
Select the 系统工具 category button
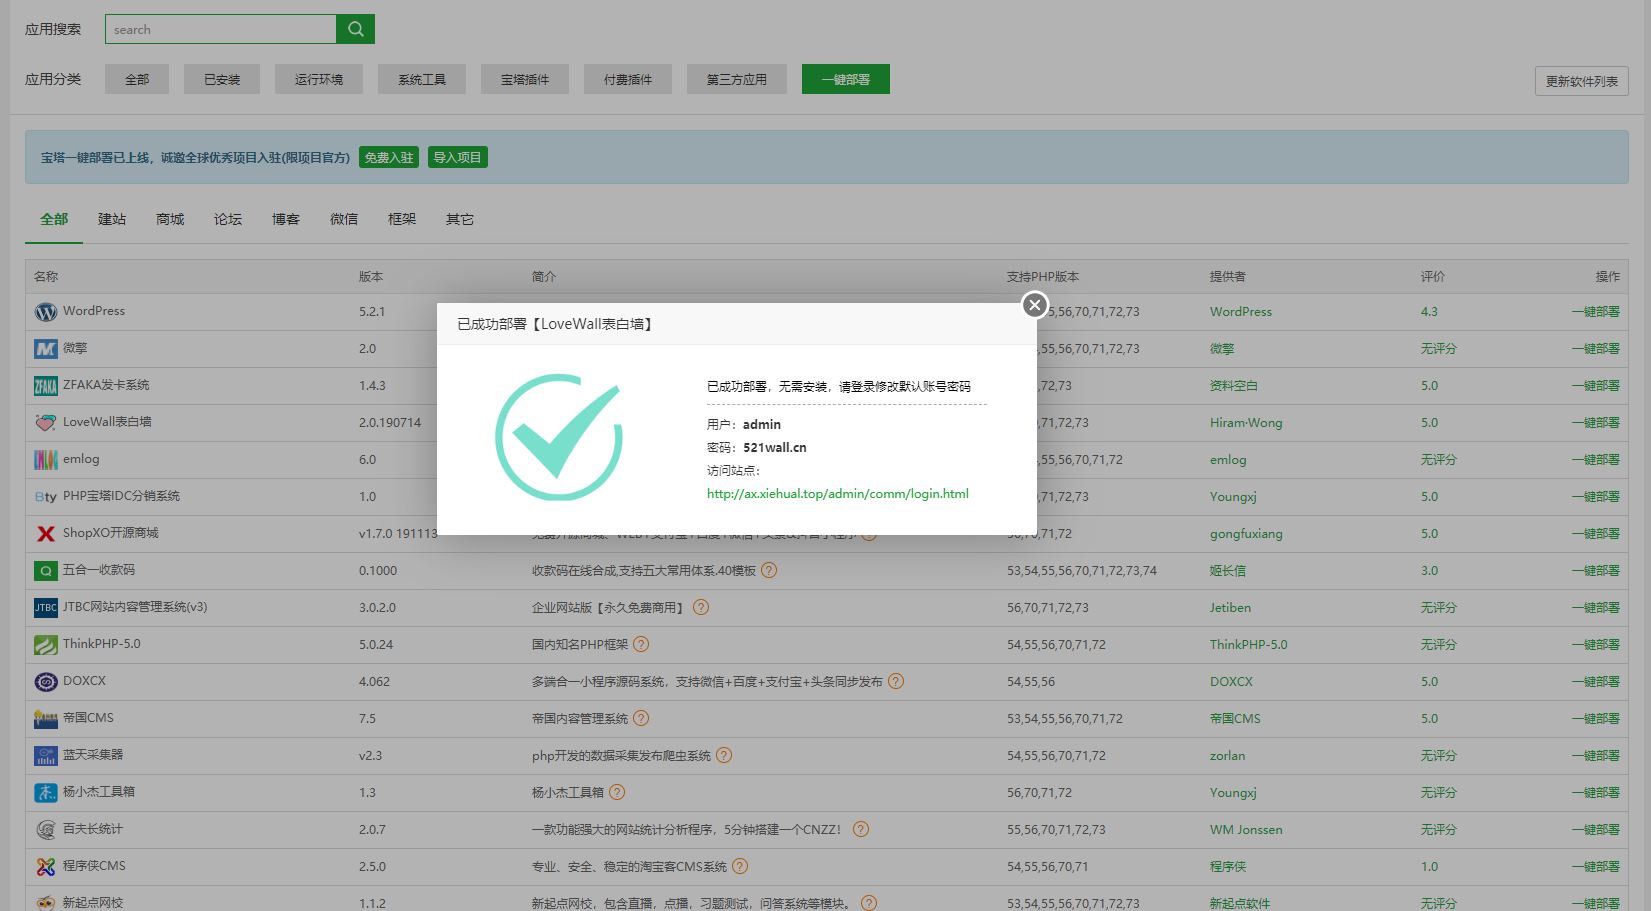point(422,79)
